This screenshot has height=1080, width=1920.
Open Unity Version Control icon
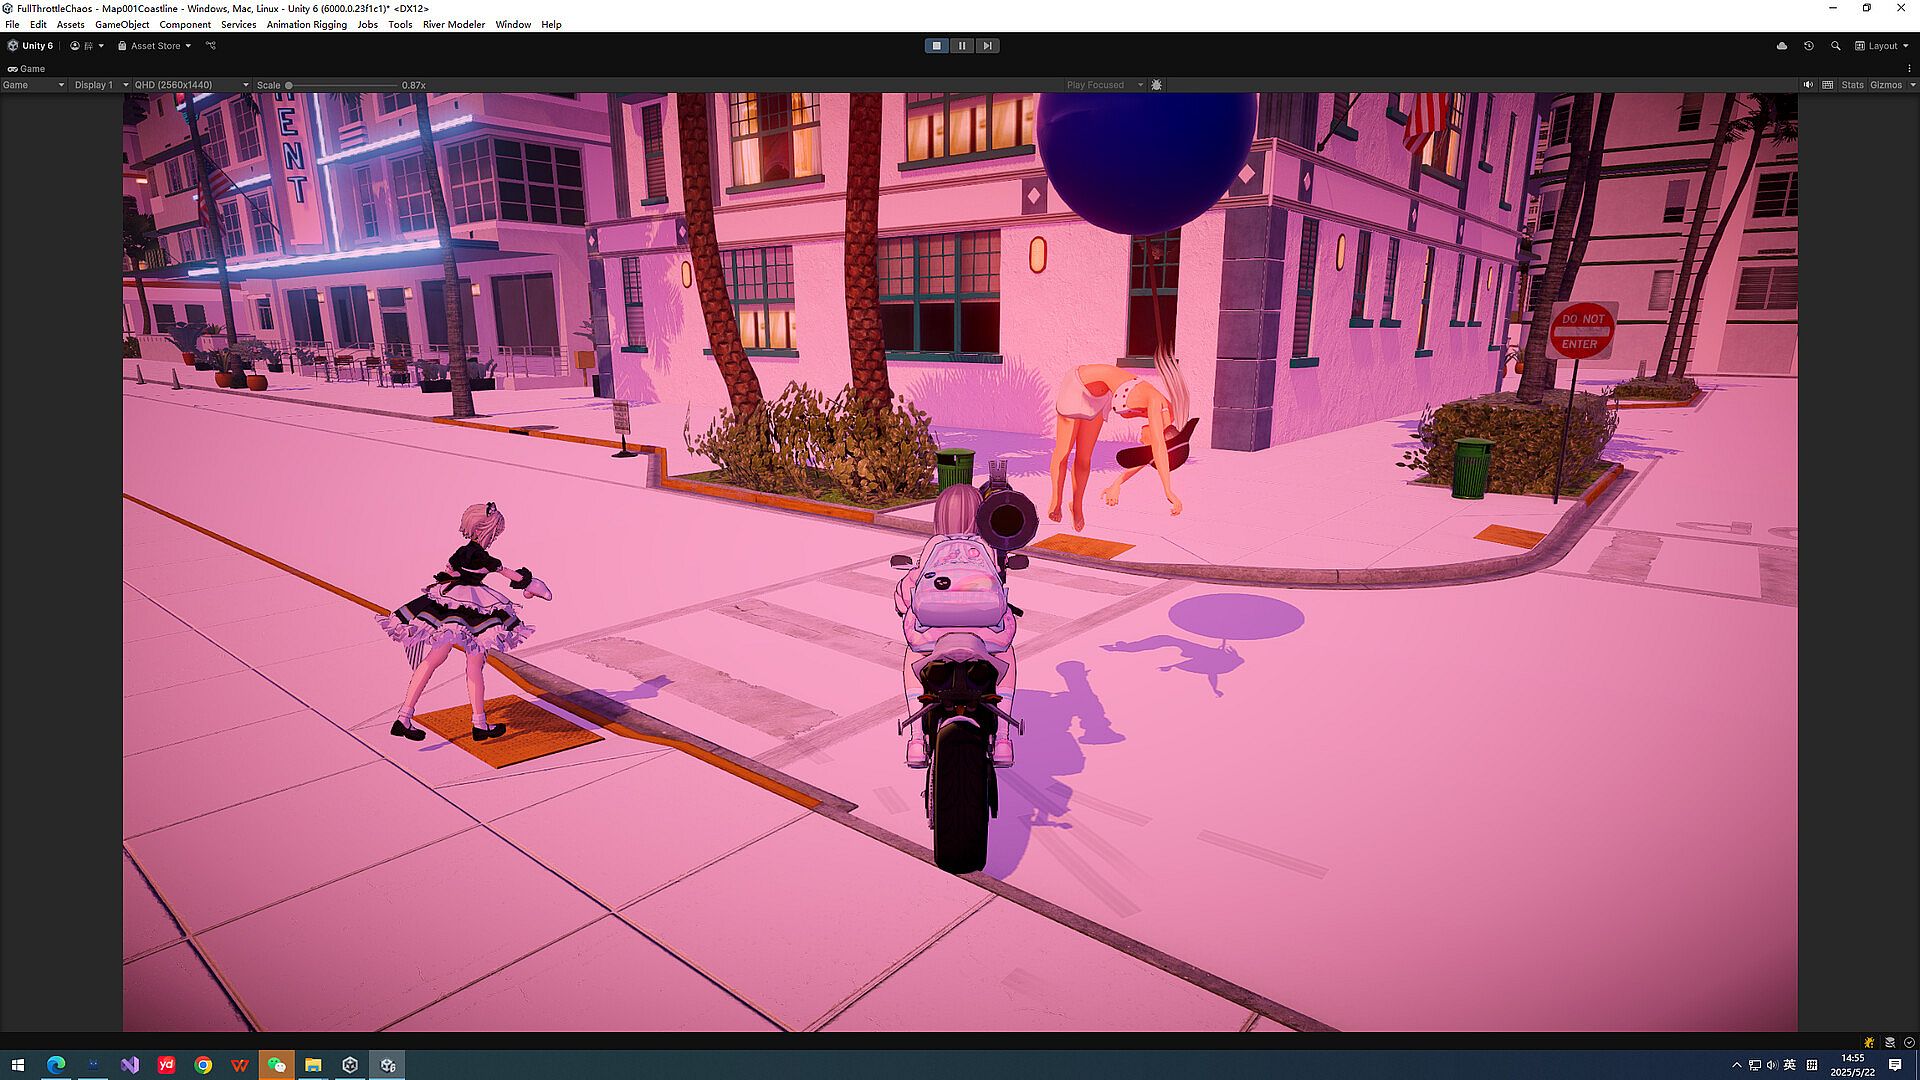(211, 46)
